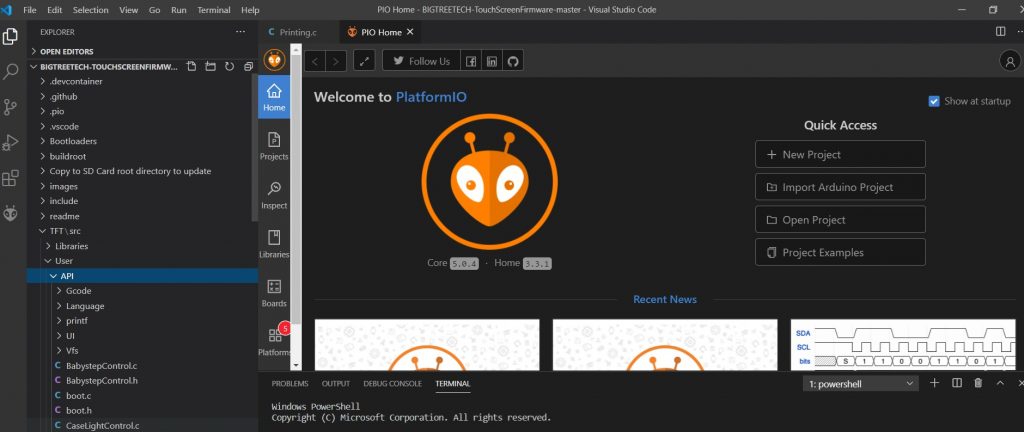
Task: Open PIO Projects sidebar item
Action: point(274,146)
